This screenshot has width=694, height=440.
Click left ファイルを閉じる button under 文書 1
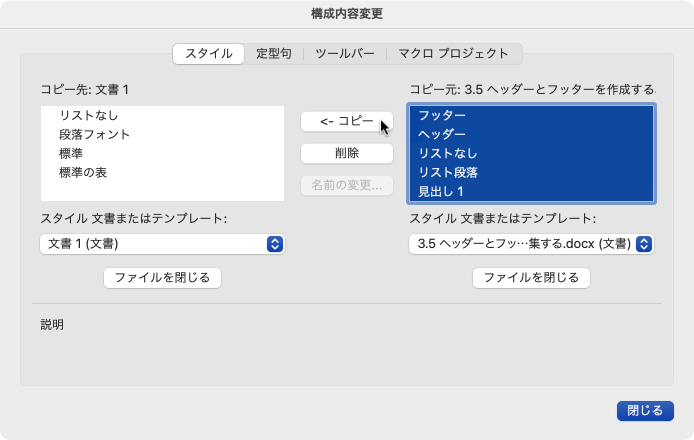pyautogui.click(x=162, y=278)
